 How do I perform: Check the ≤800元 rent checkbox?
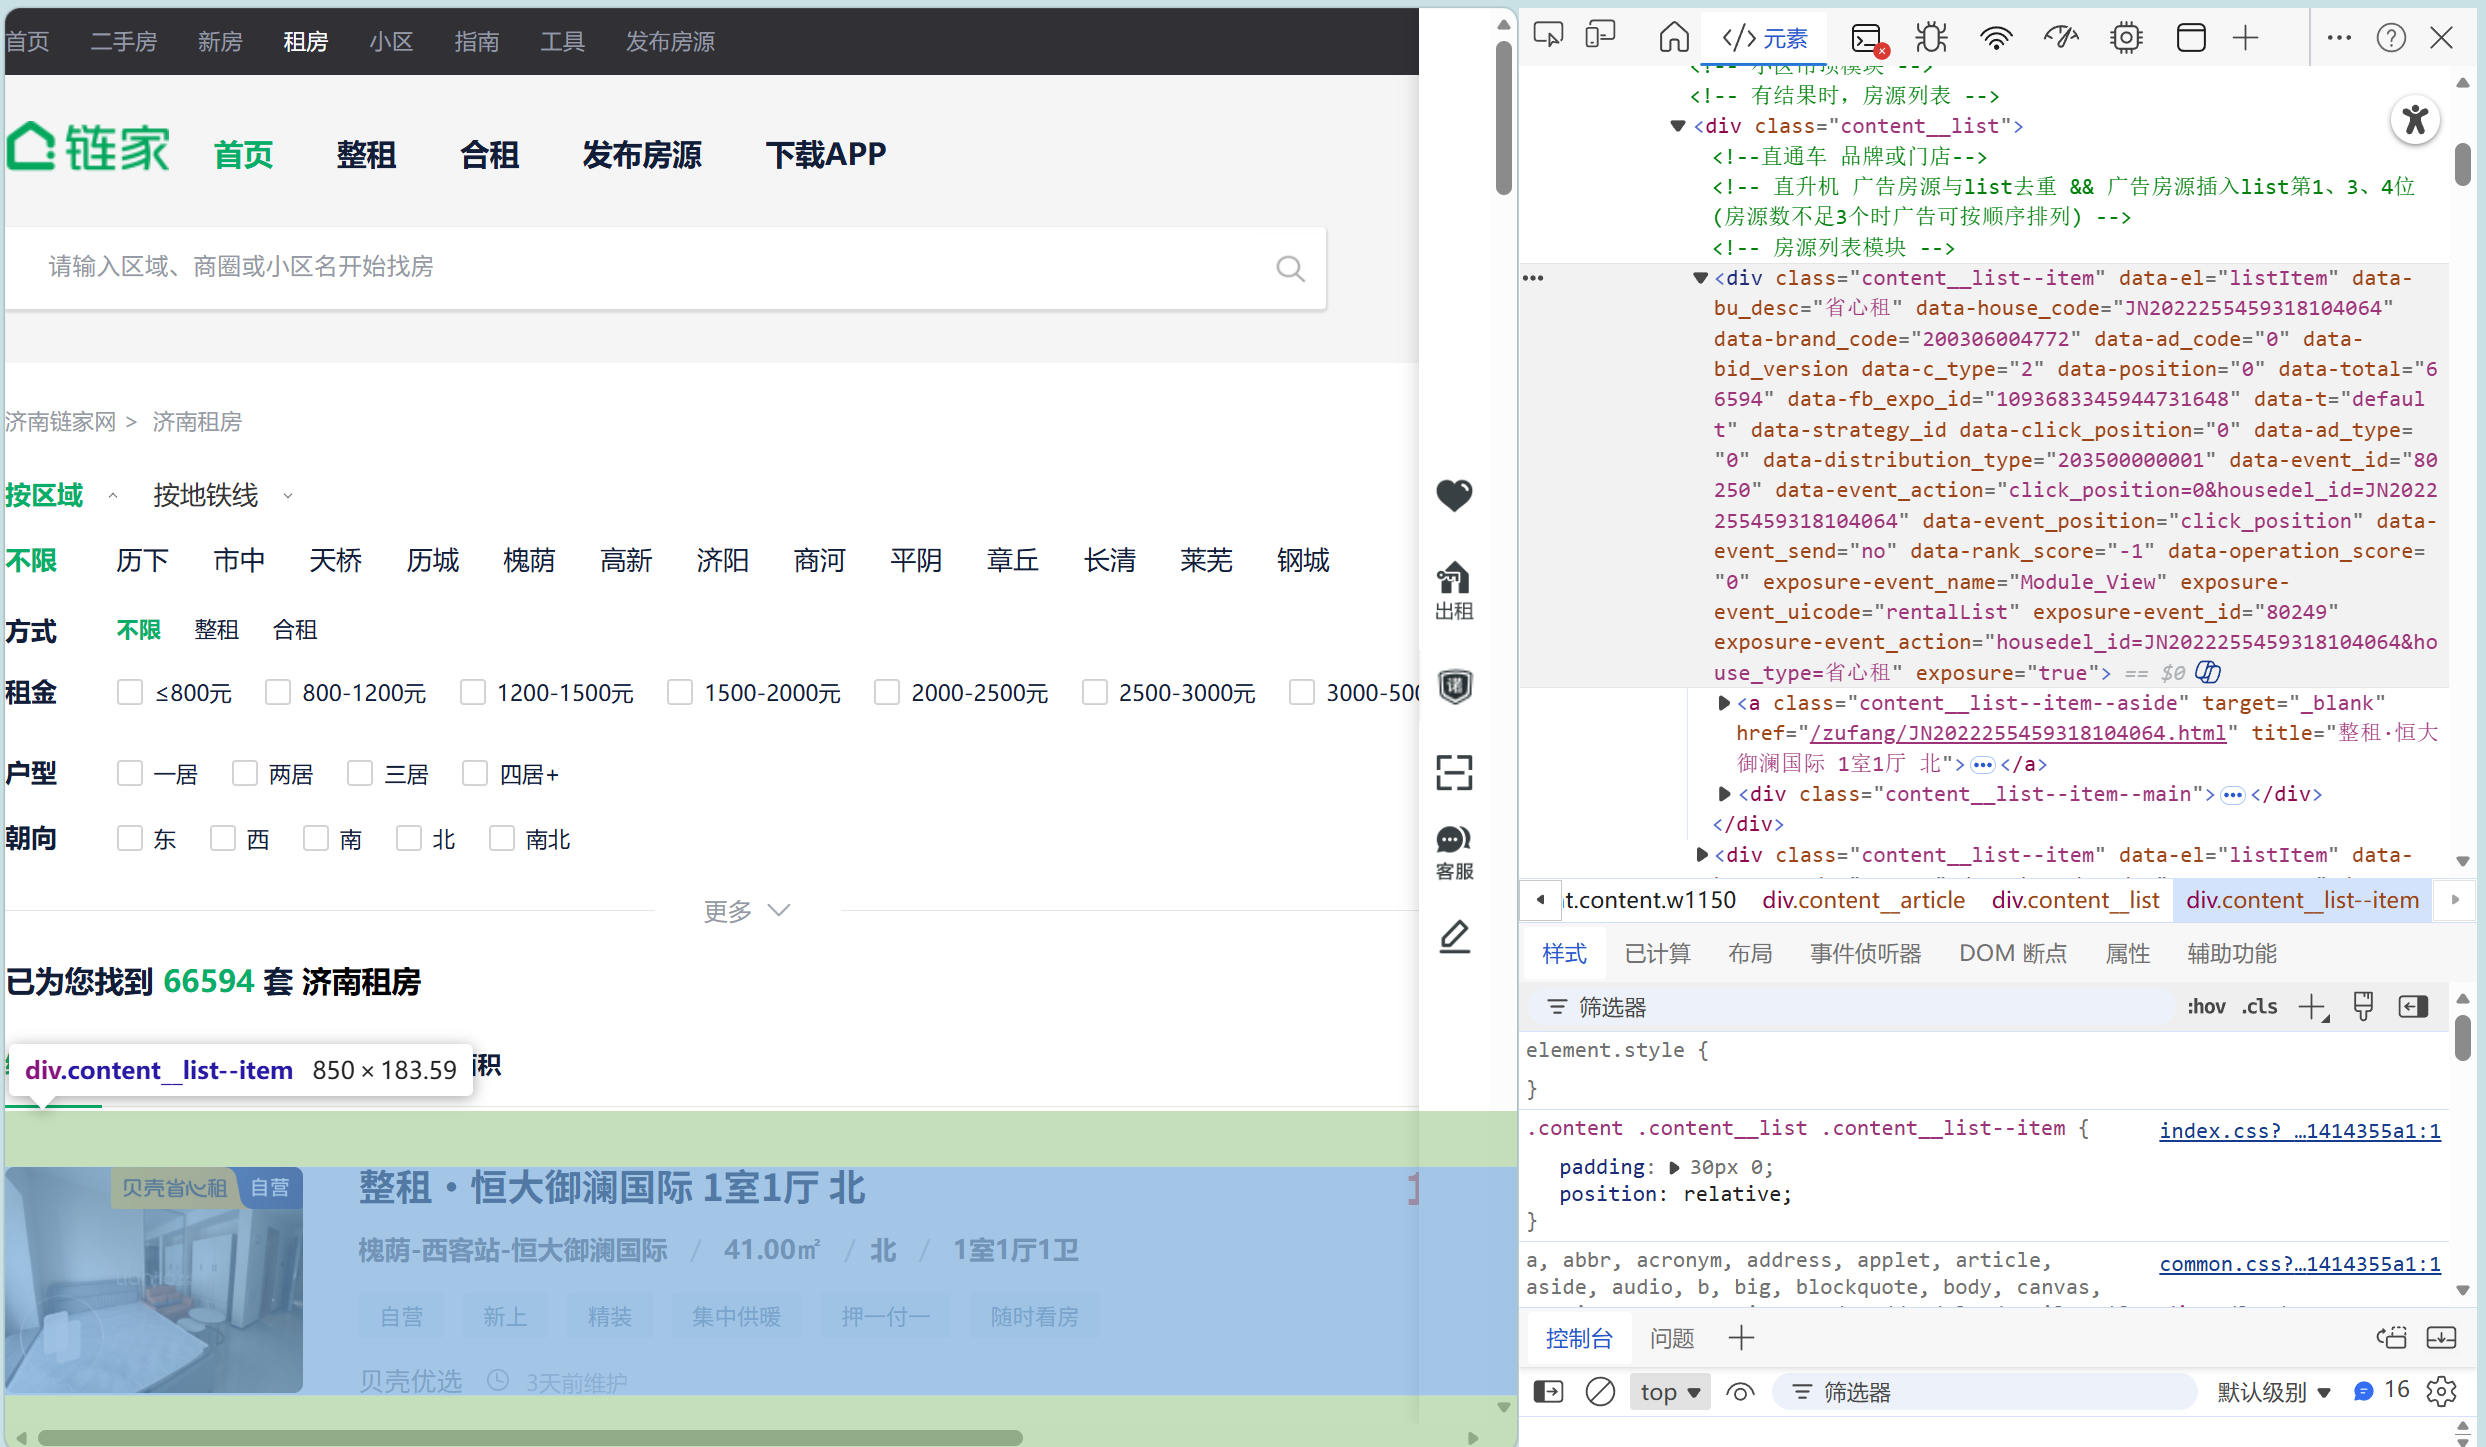coord(130,692)
